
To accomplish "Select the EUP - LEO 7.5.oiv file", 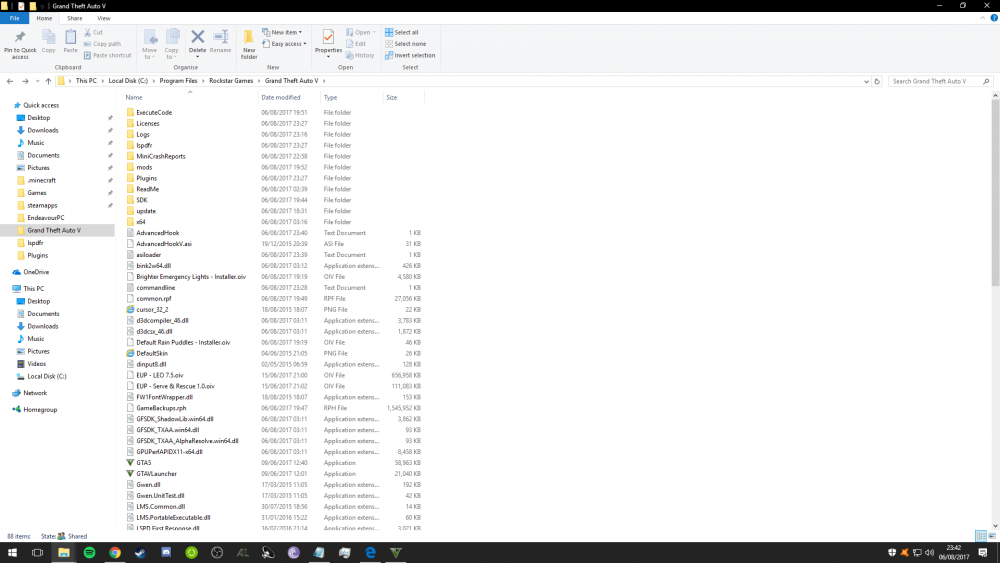I will coord(159,375).
